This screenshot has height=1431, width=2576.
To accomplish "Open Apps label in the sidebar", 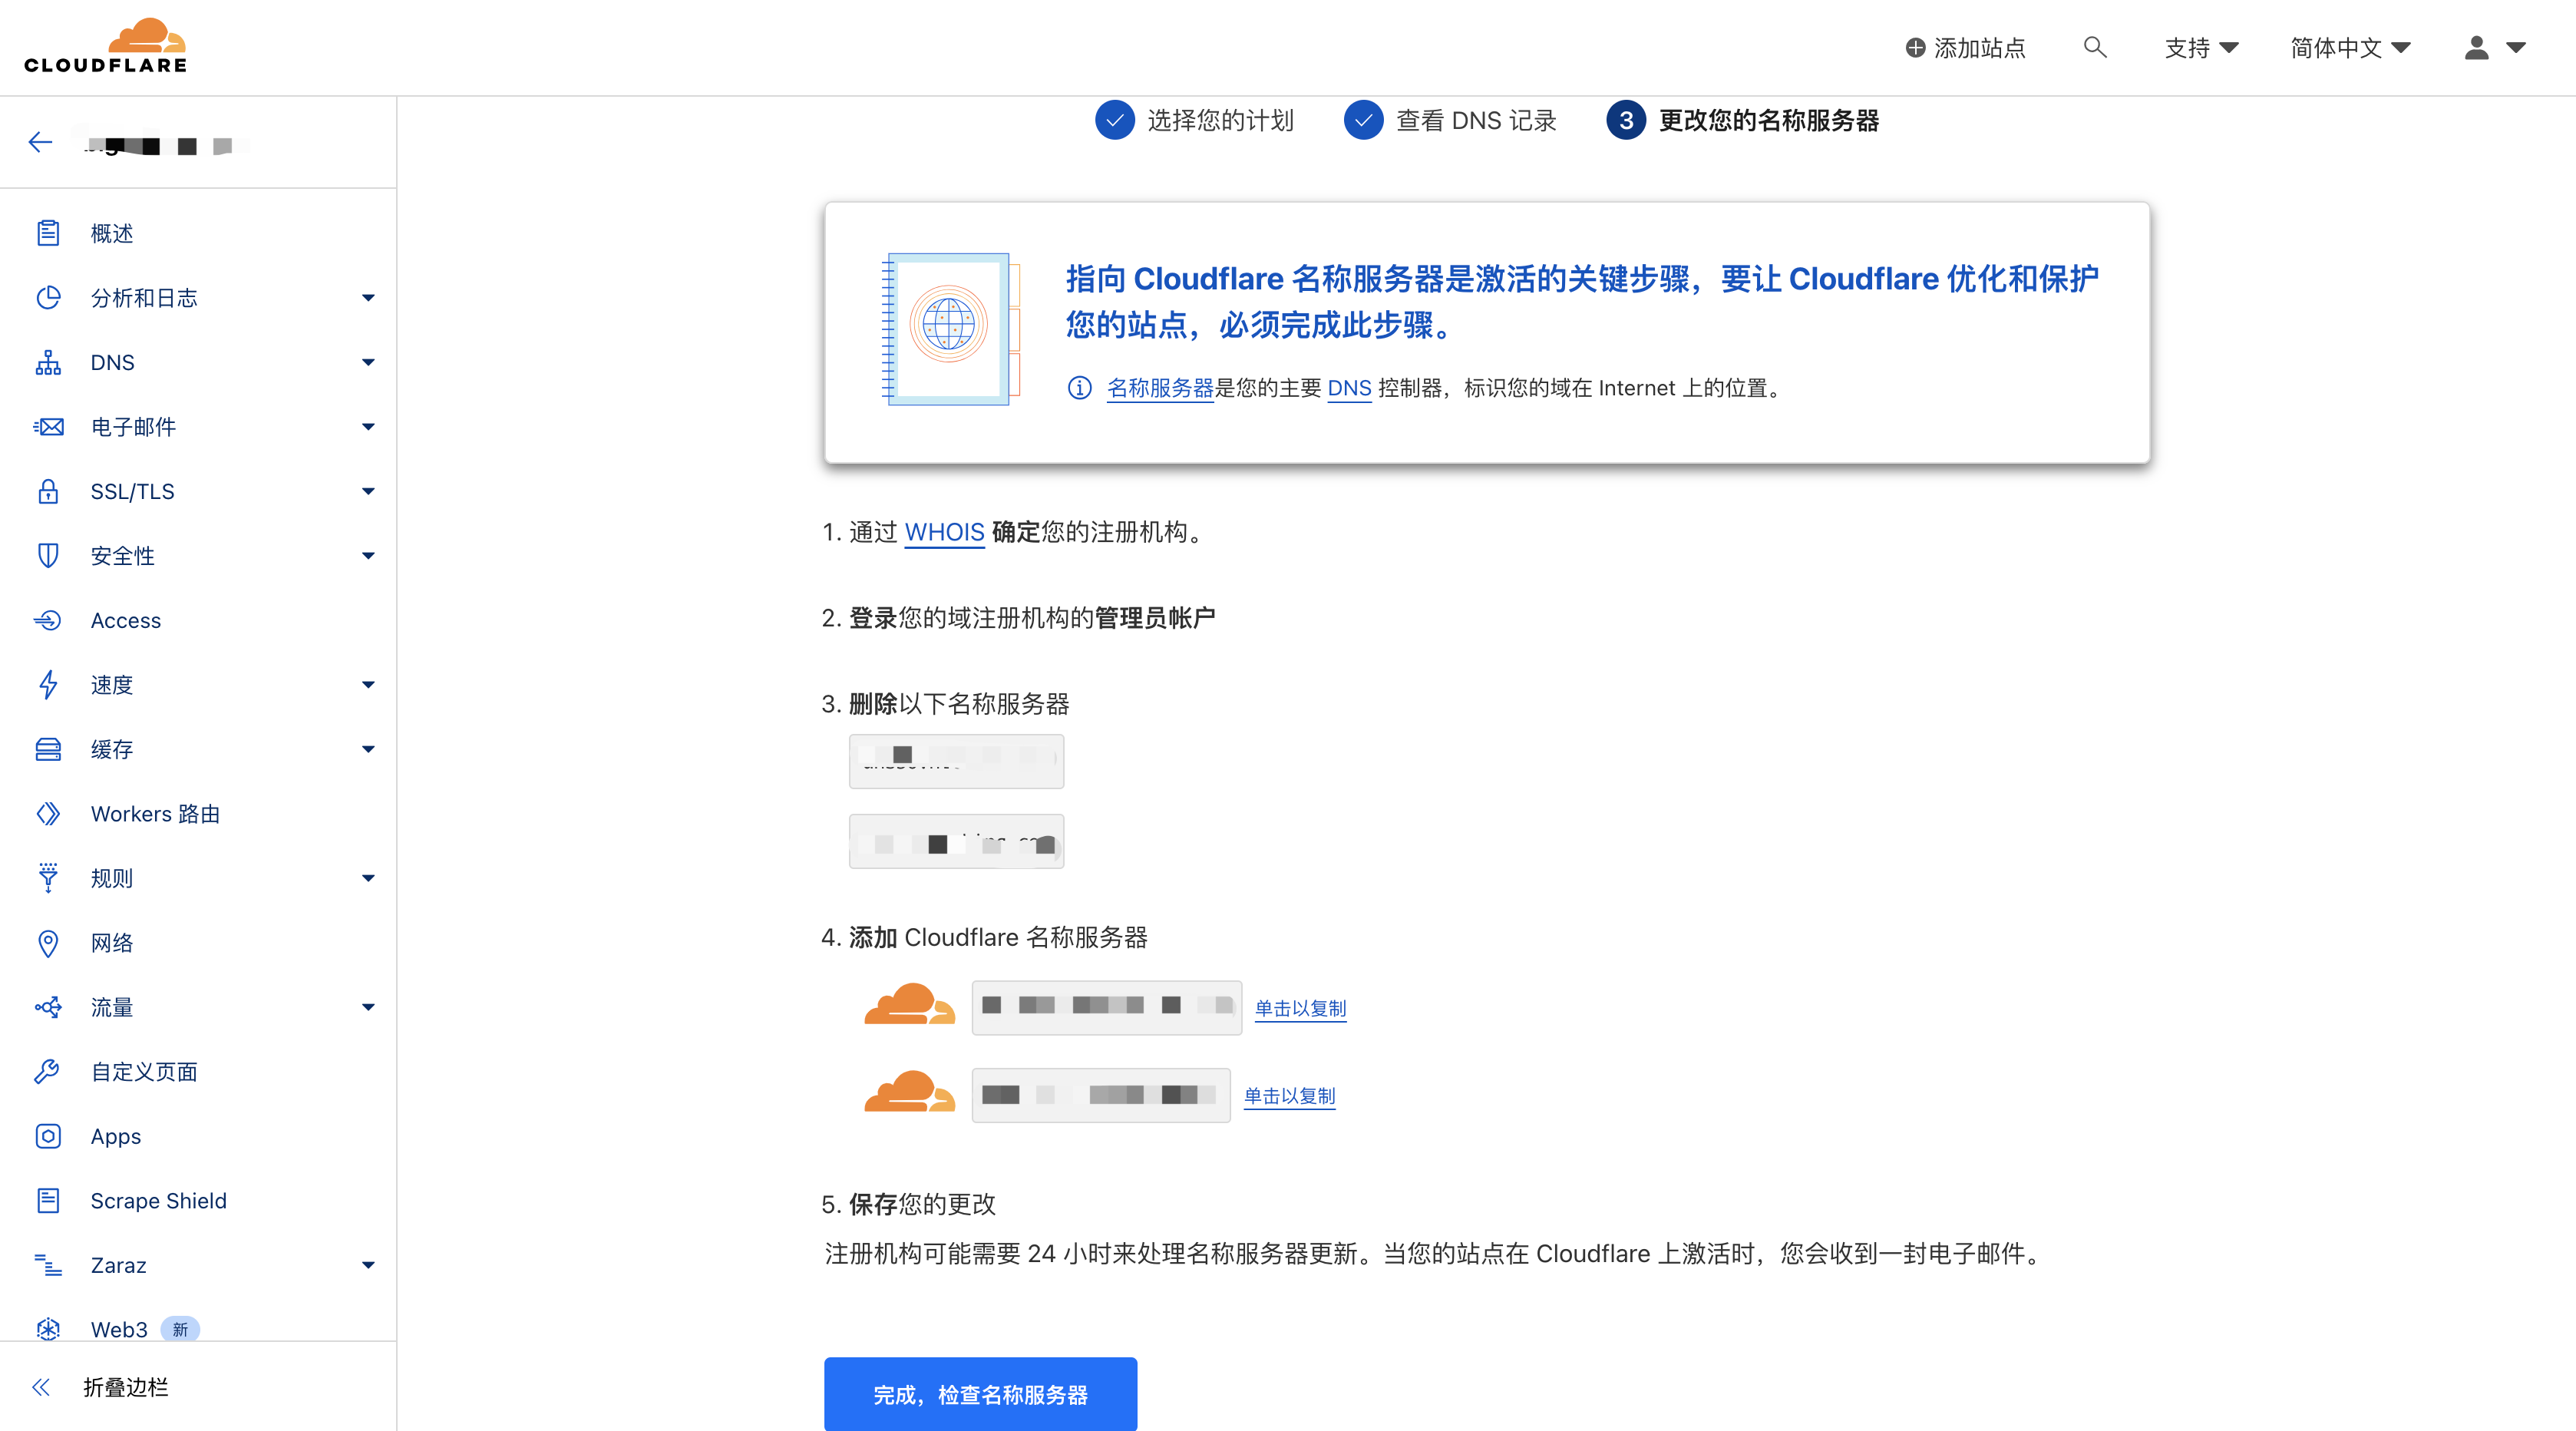I will coord(115,1136).
